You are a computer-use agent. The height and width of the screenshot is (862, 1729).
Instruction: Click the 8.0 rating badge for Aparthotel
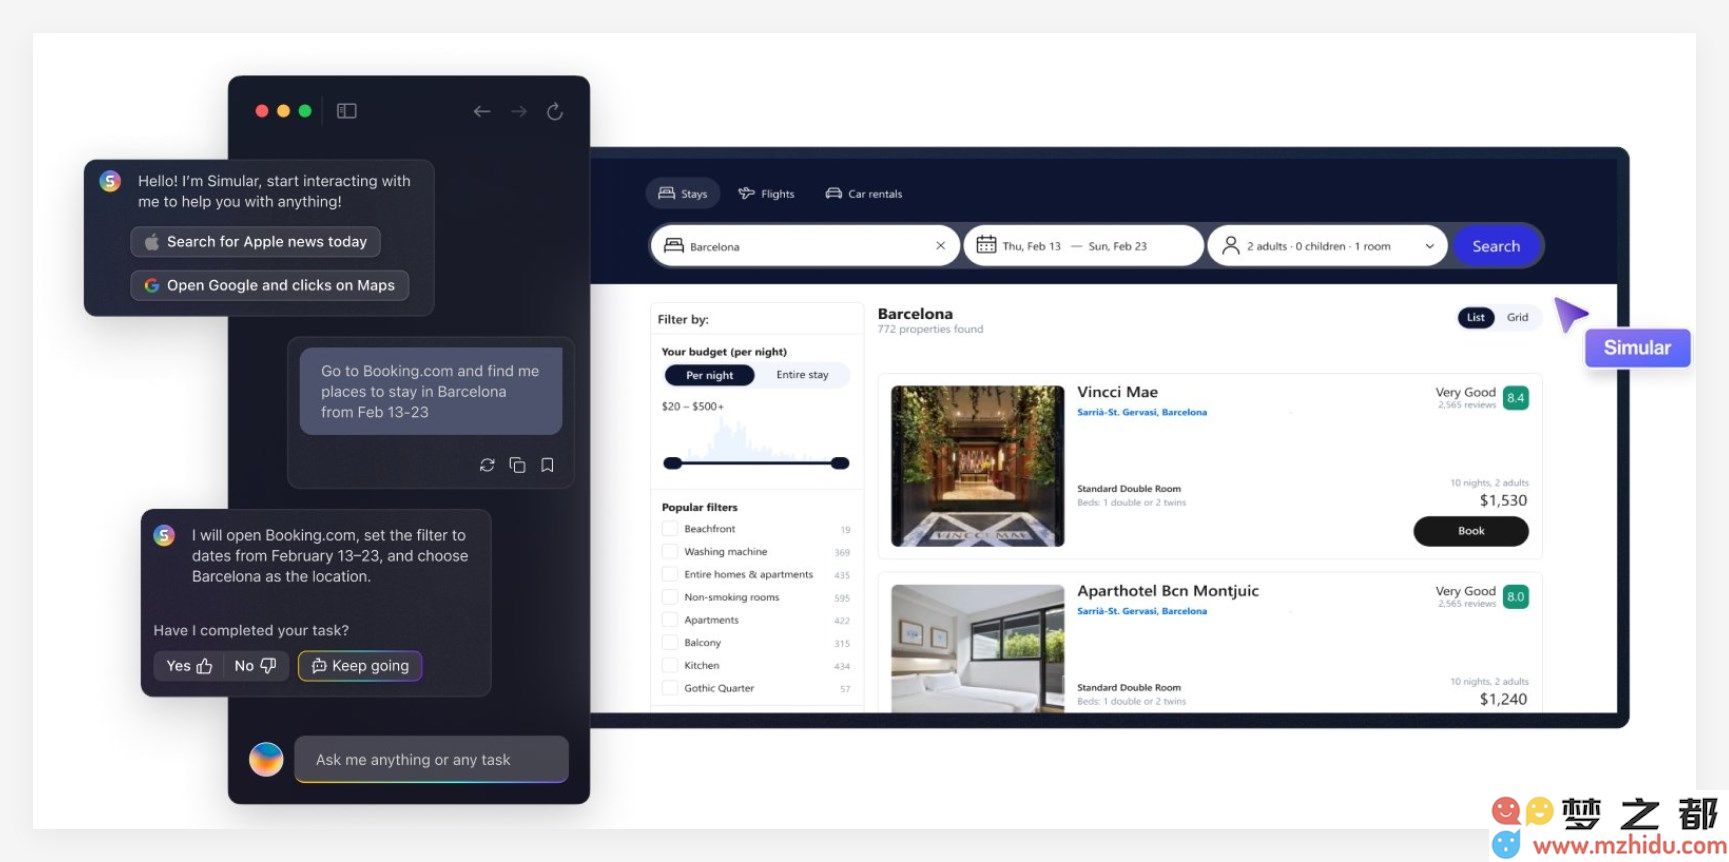pos(1516,597)
